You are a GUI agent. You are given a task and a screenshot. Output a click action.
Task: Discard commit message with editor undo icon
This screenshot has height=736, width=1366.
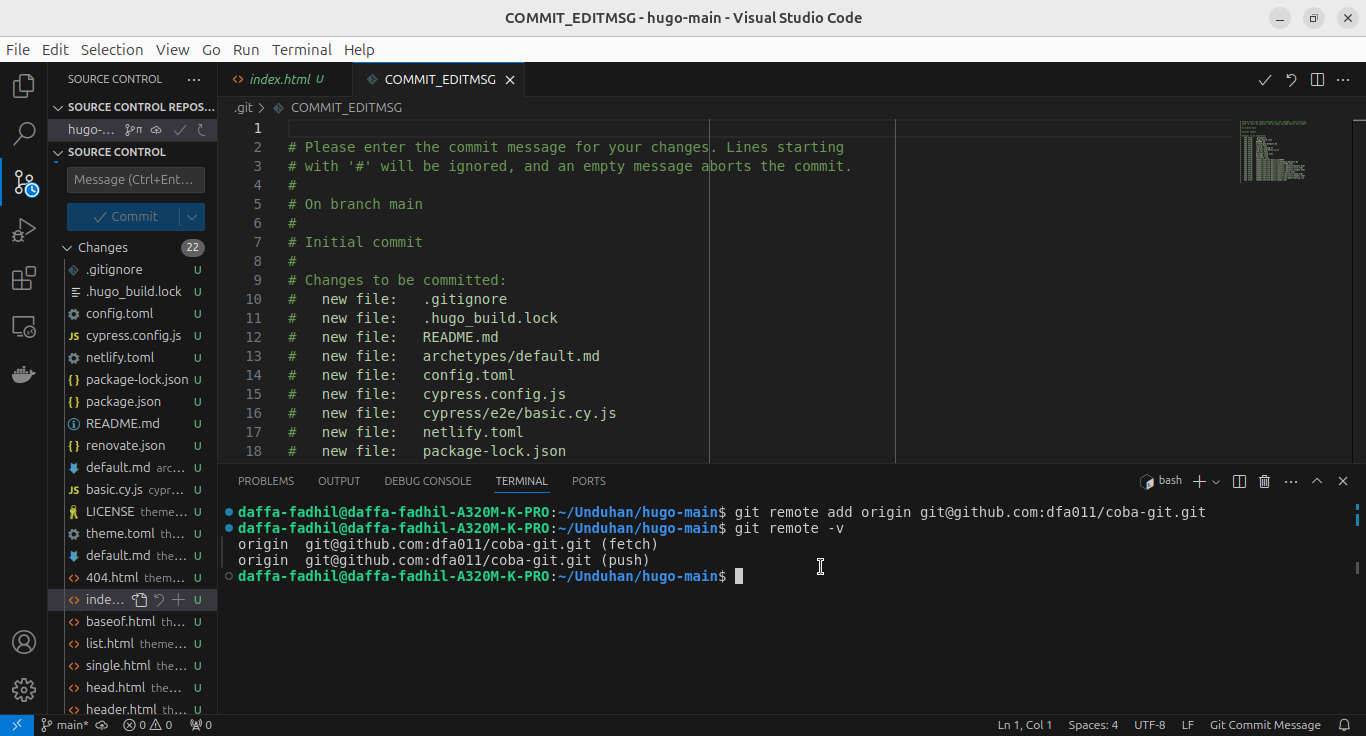[x=1291, y=79]
